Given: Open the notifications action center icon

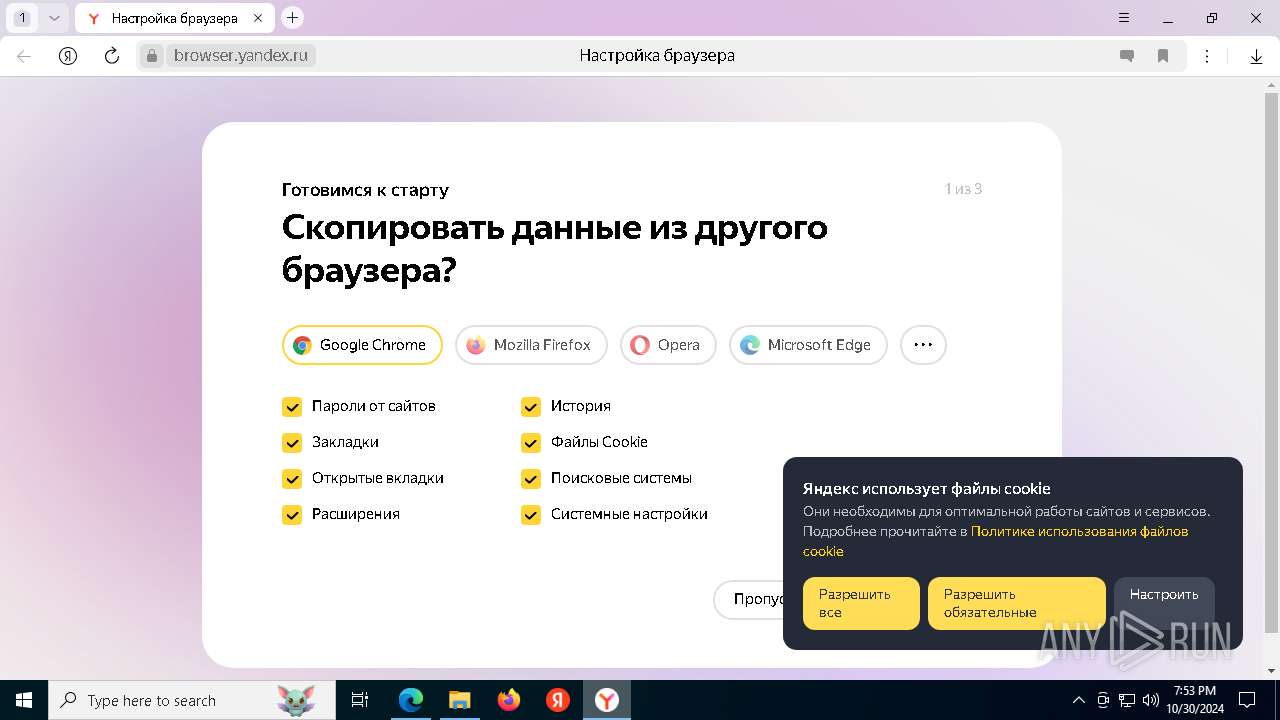Looking at the screenshot, I should (x=1247, y=700).
